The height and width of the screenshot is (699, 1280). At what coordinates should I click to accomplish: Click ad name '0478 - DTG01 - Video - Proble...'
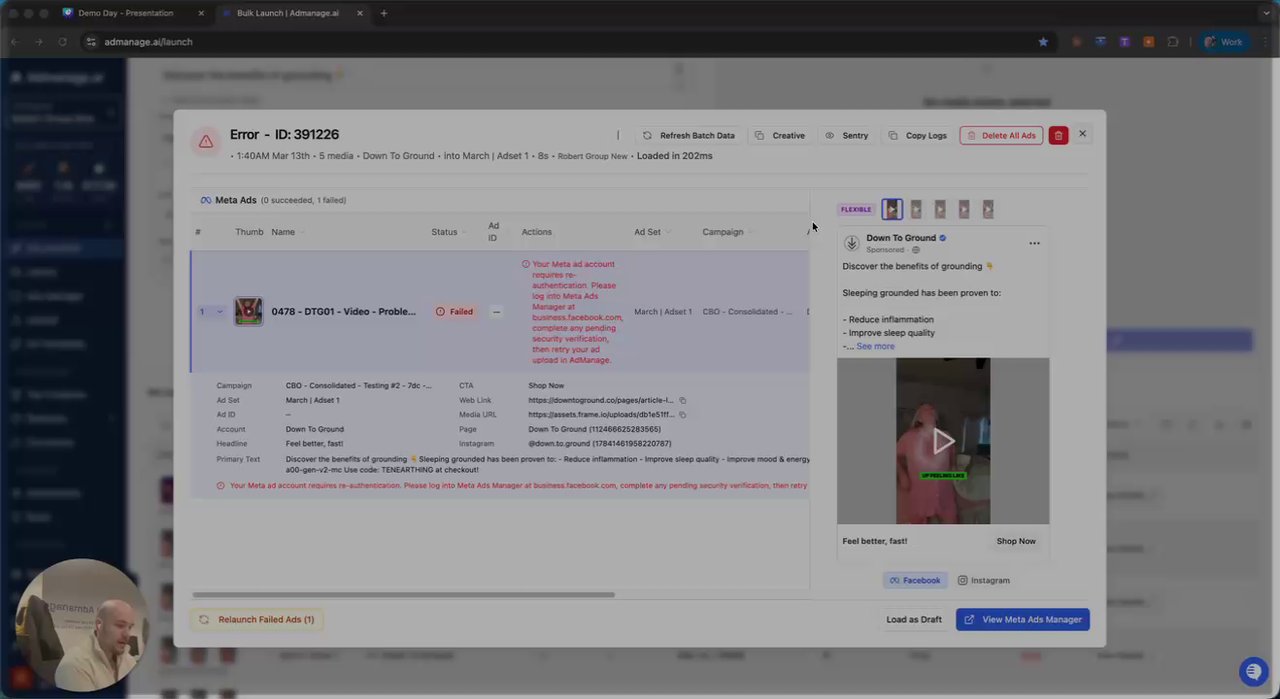click(343, 311)
